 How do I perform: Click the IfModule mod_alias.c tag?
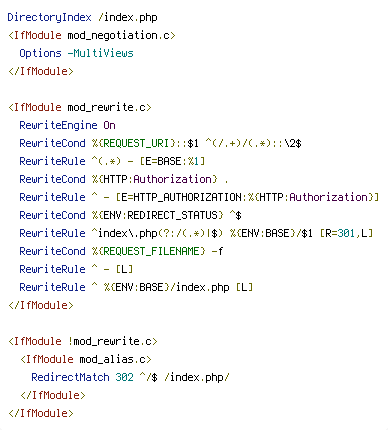point(86,359)
